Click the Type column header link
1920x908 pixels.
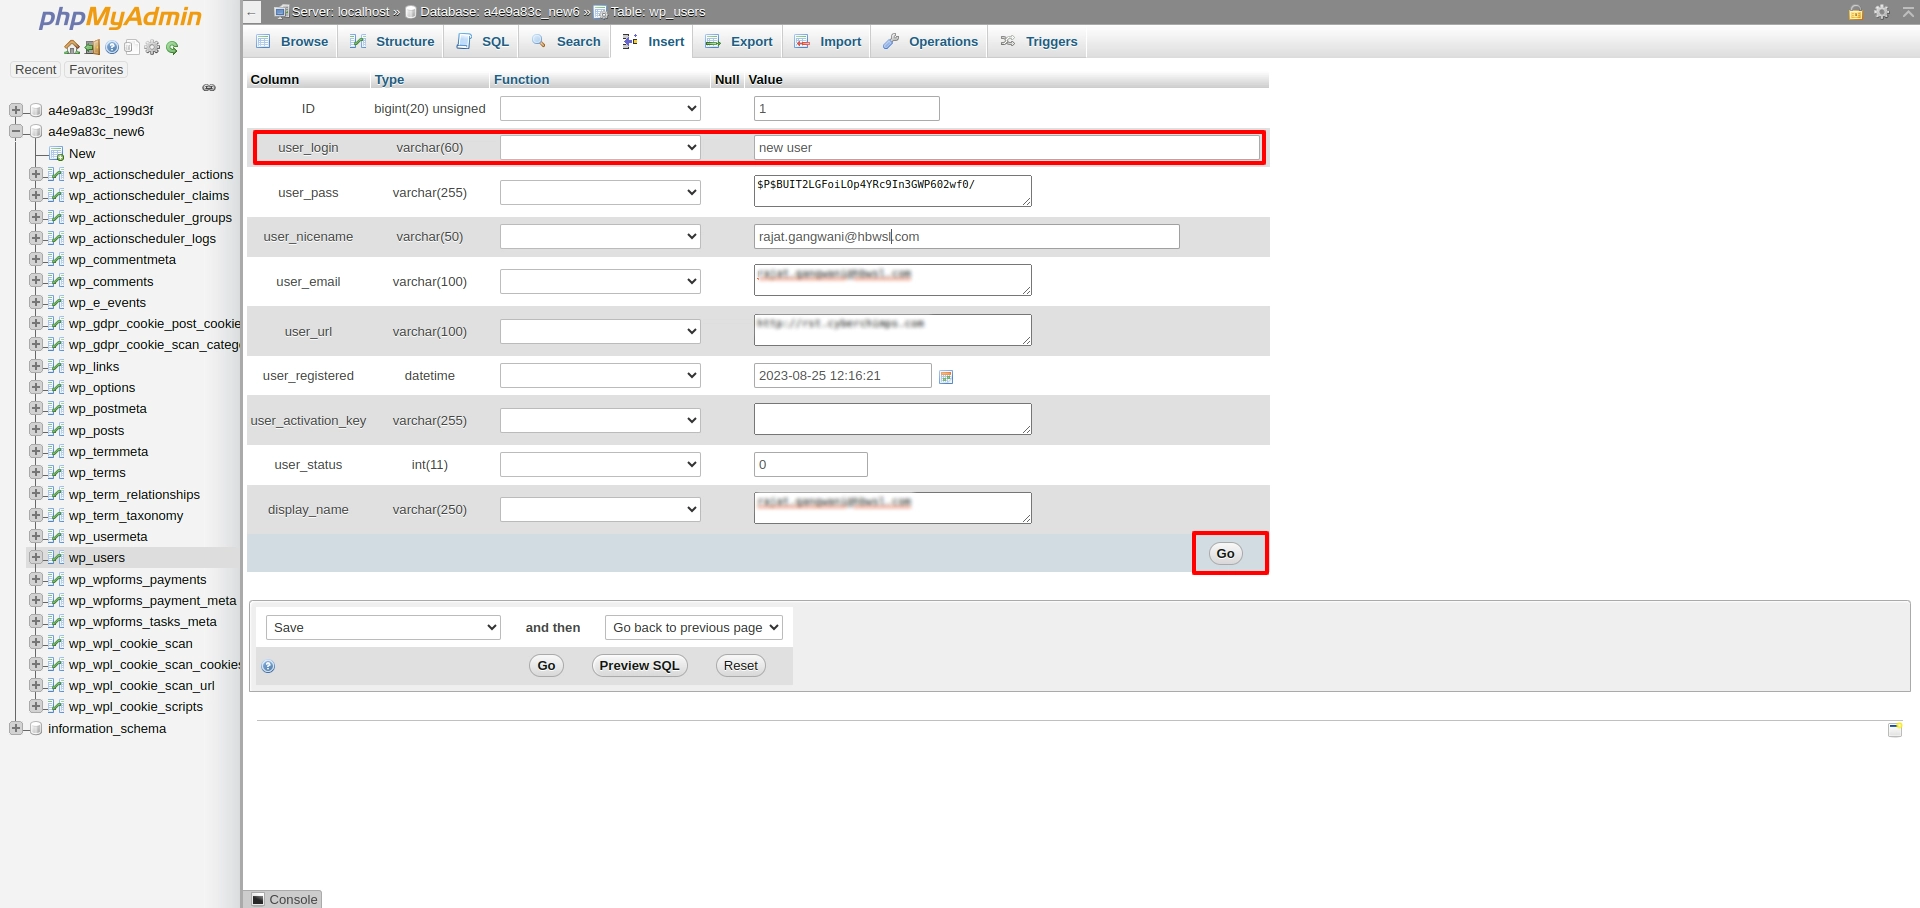click(389, 79)
